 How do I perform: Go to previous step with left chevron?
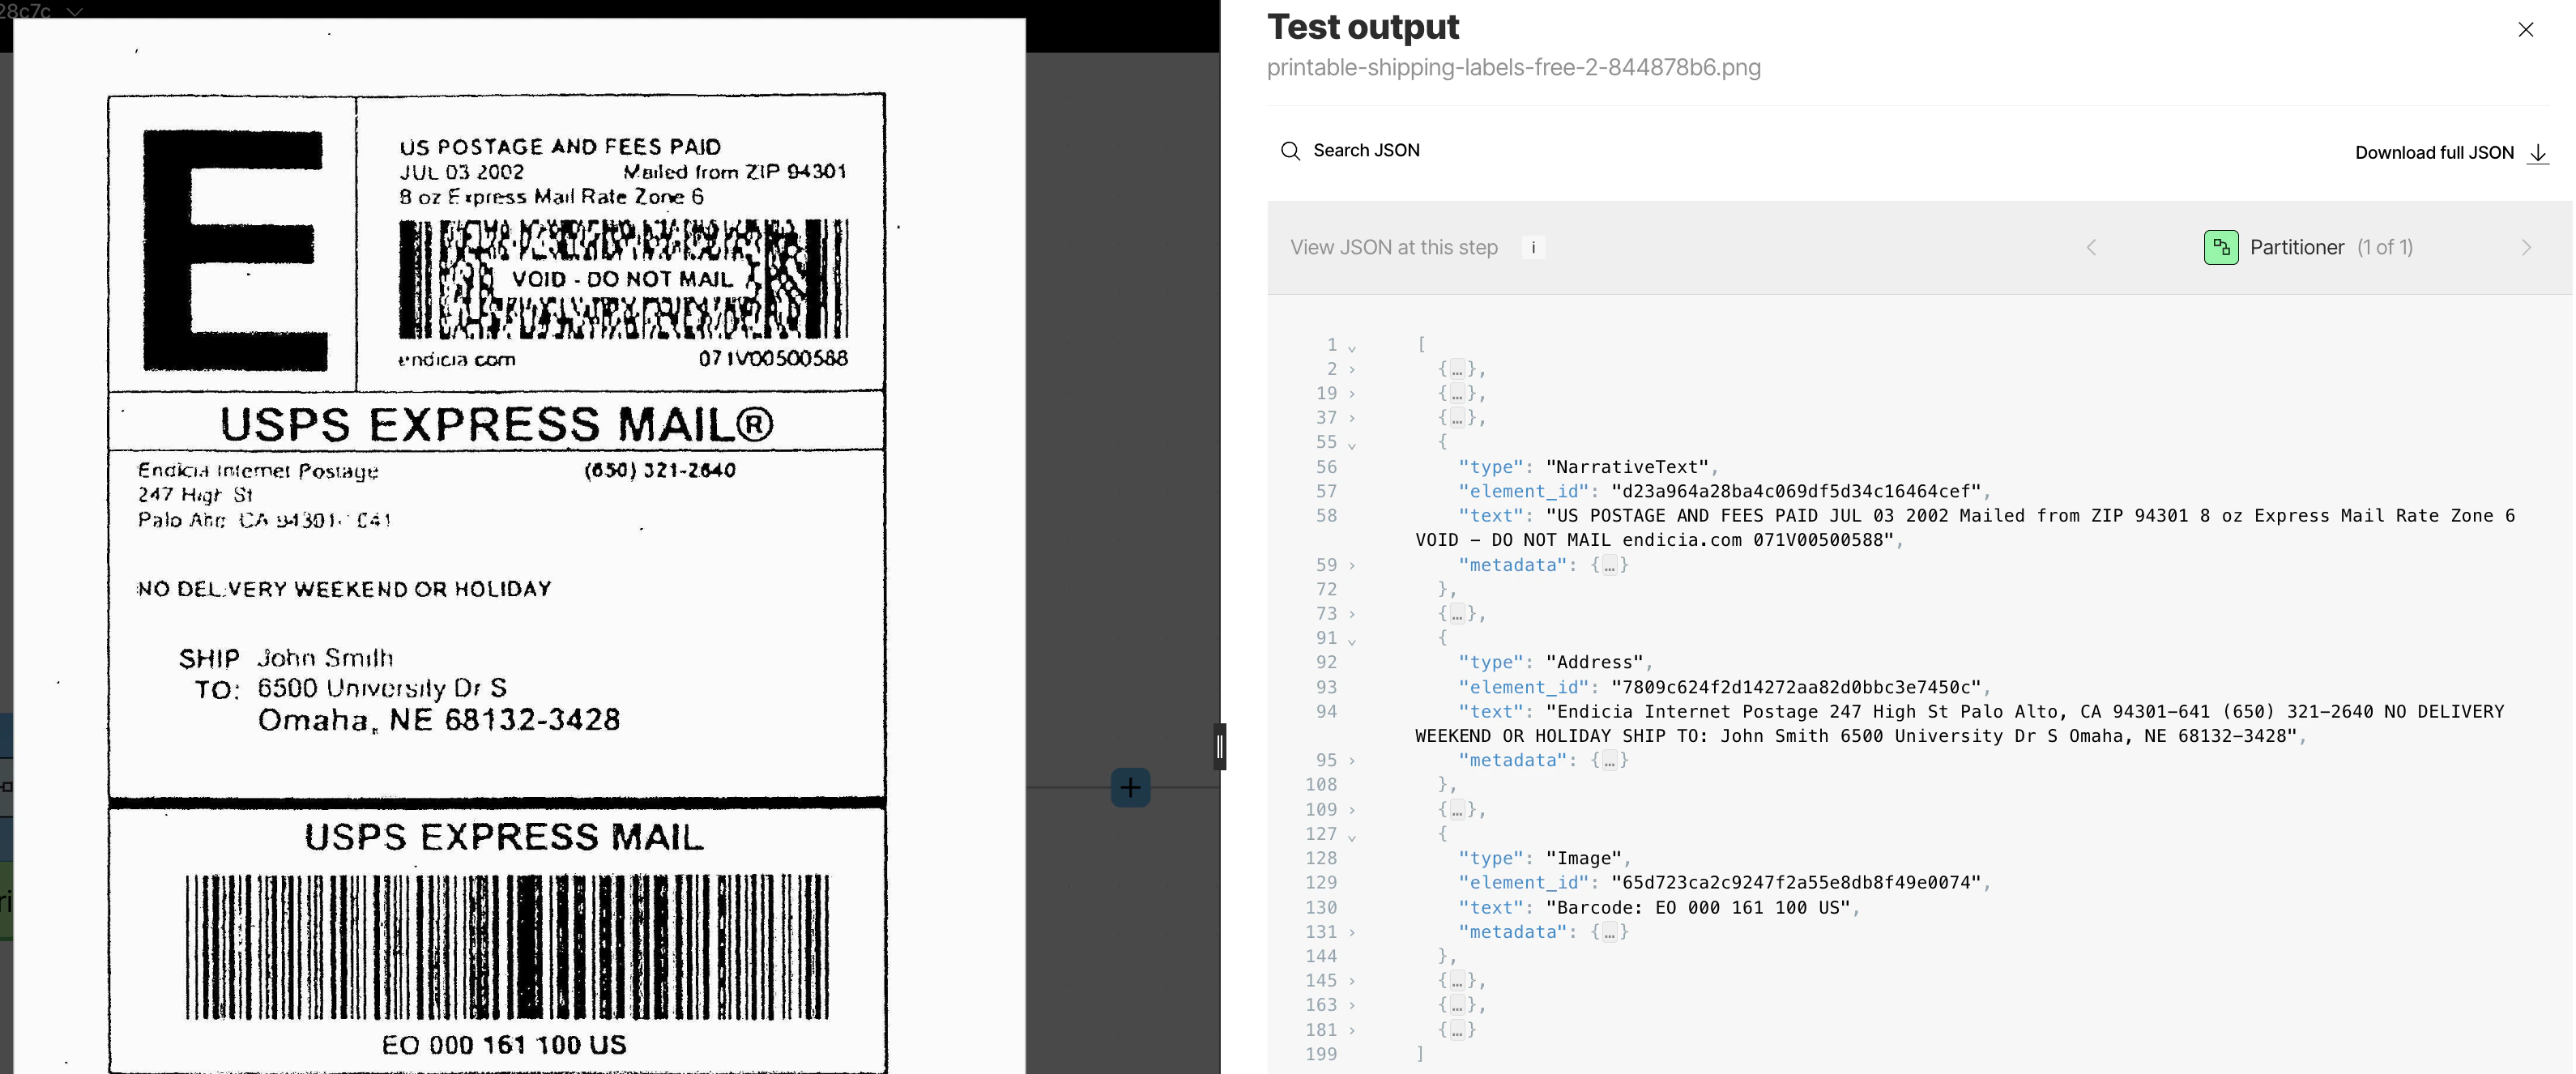[2091, 248]
